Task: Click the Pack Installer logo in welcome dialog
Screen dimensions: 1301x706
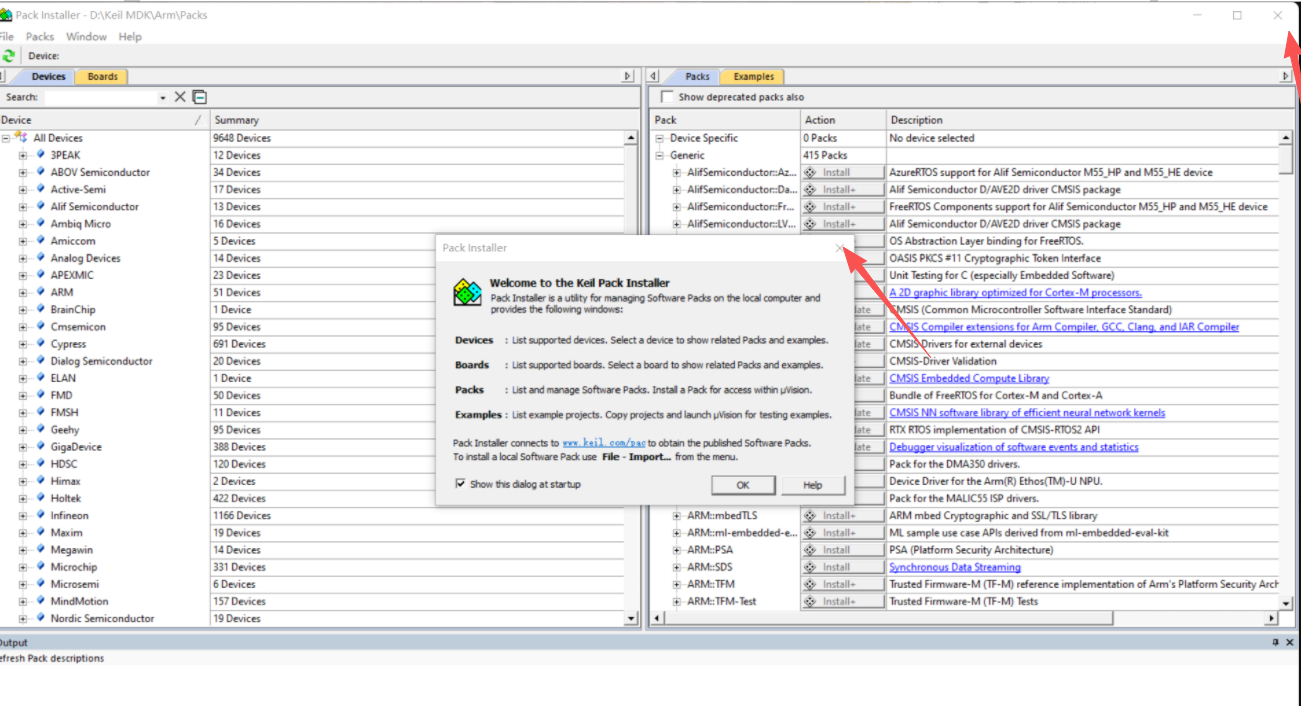Action: point(467,291)
